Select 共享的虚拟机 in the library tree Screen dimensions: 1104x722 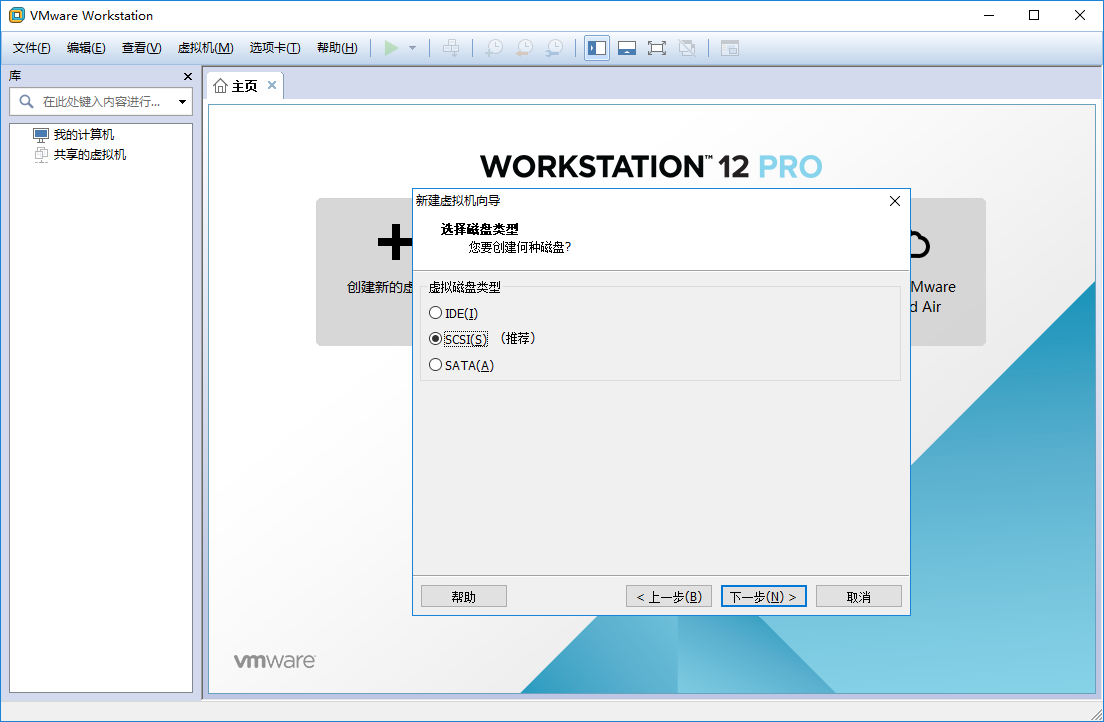pyautogui.click(x=90, y=154)
